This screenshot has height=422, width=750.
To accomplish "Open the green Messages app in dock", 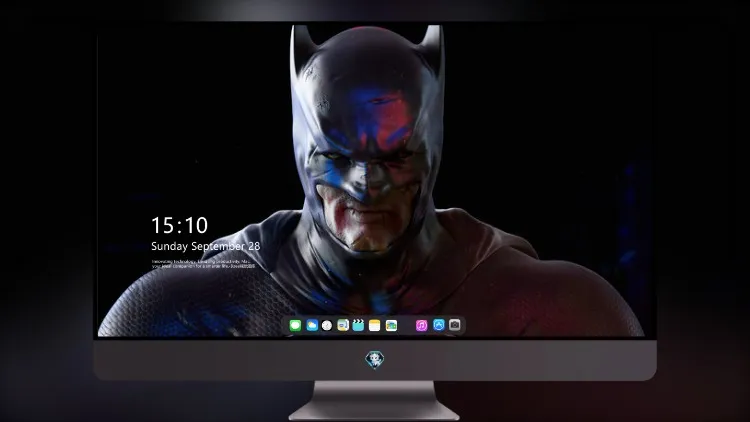I will point(295,325).
